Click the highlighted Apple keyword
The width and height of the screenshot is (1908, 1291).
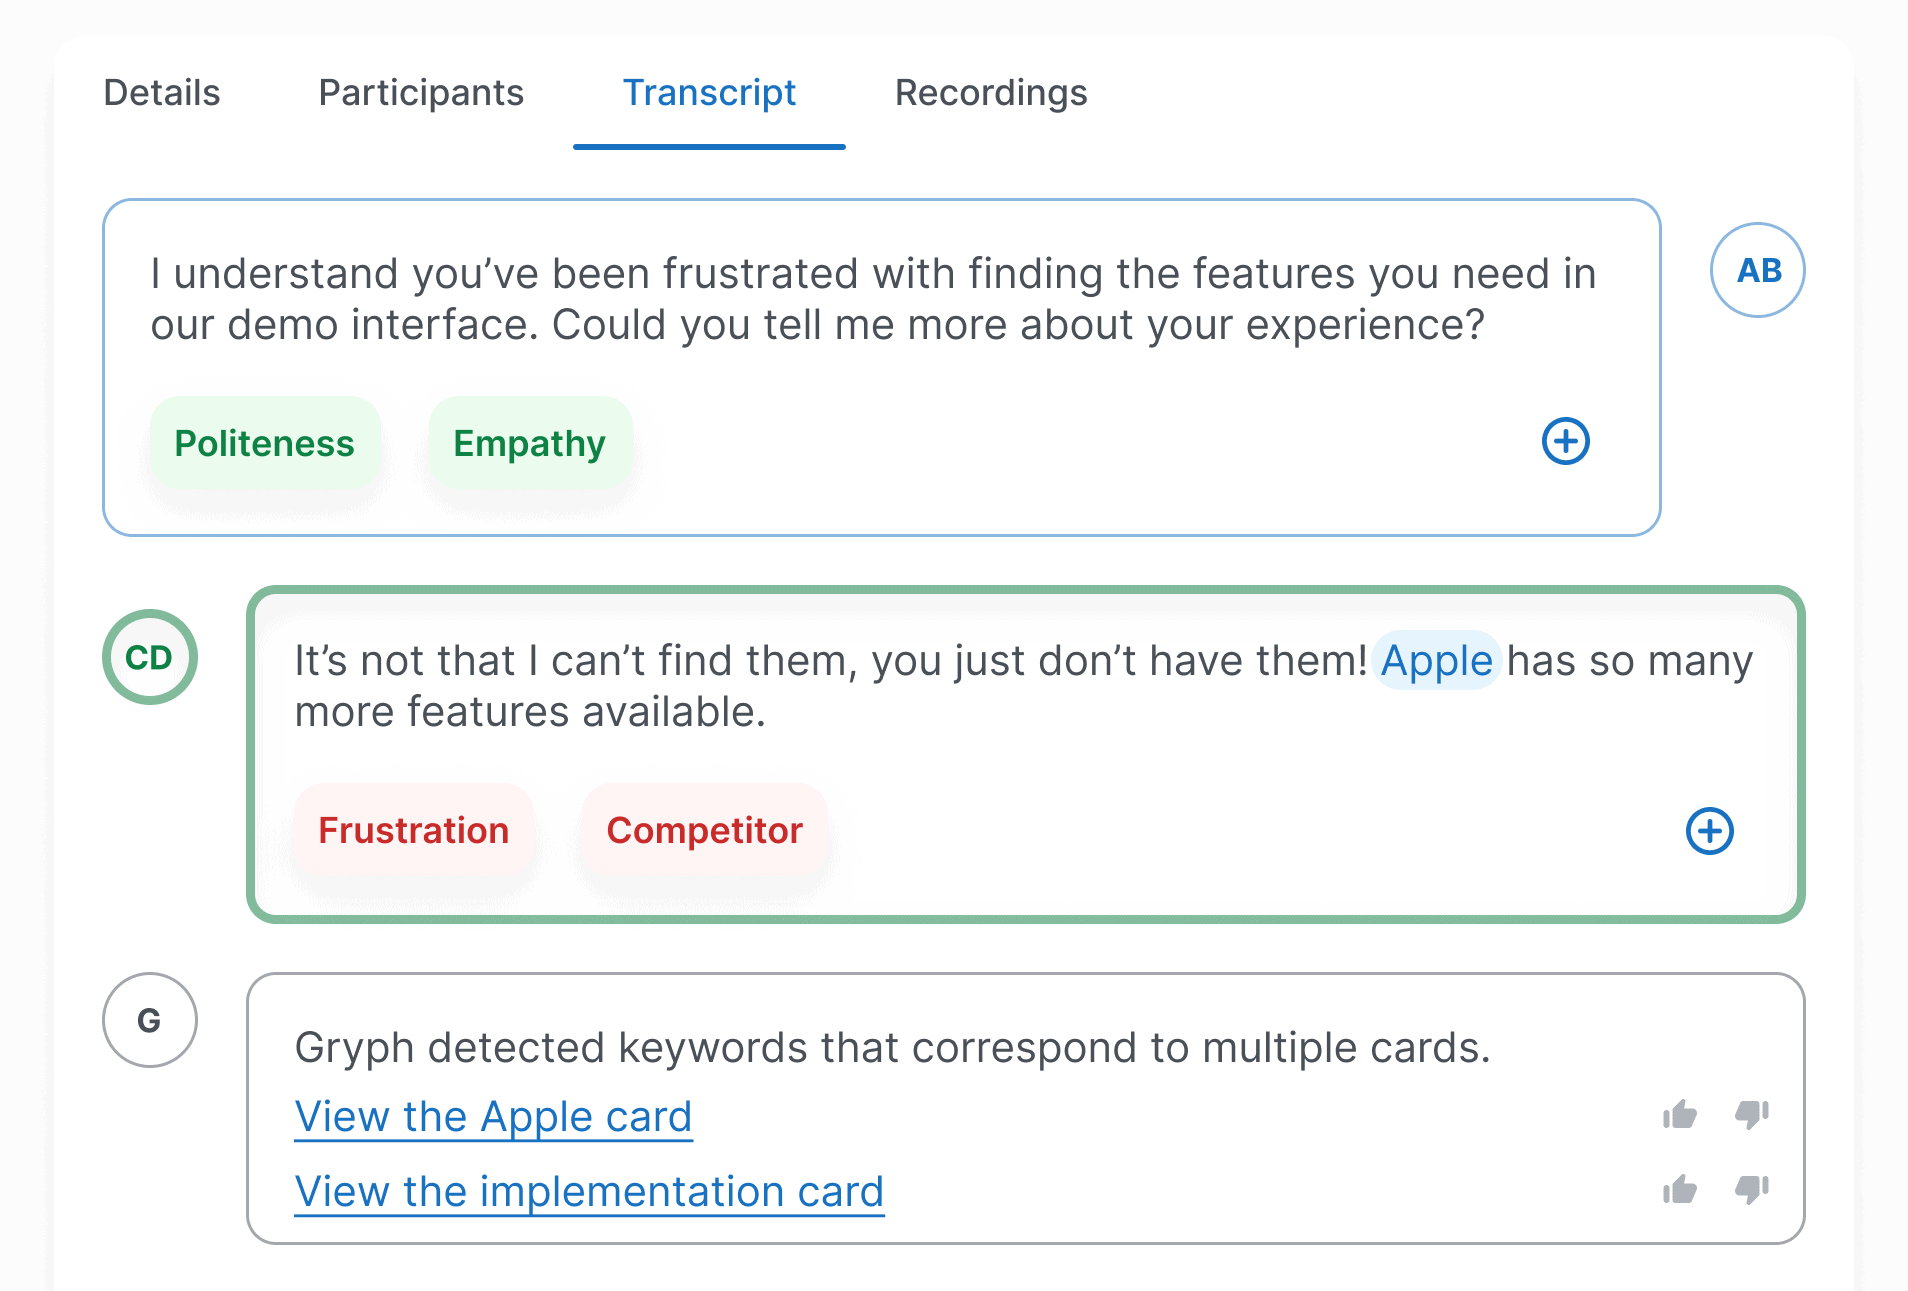(1436, 661)
